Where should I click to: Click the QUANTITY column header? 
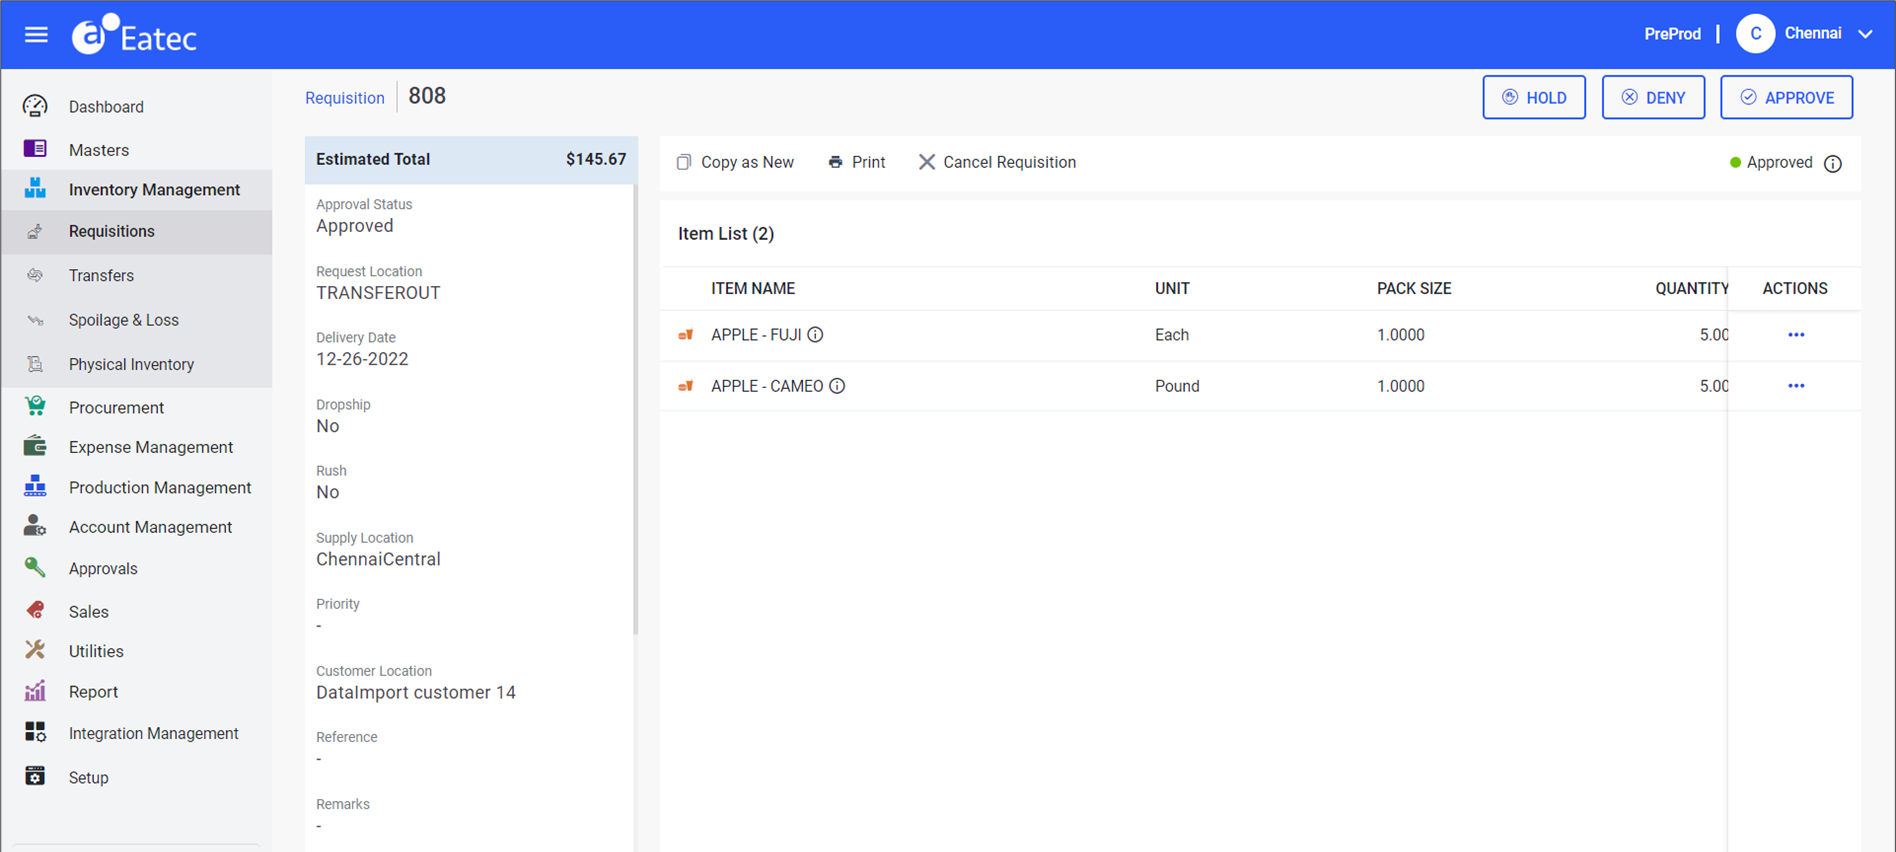click(x=1692, y=288)
